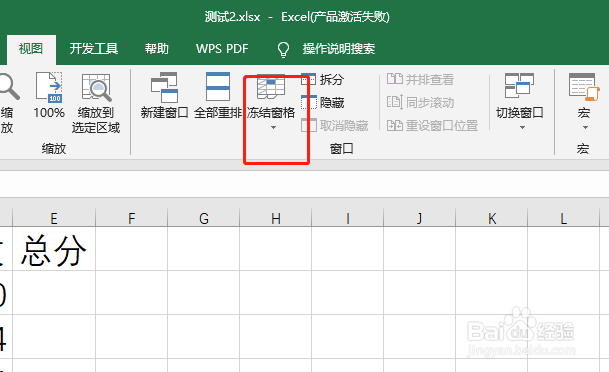Click Synchronous Scrolling (同步滚动)
609x372 pixels.
[x=420, y=103]
